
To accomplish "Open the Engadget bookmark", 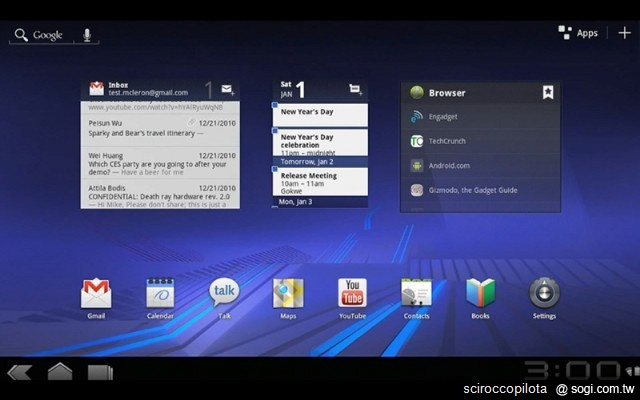I will [480, 117].
